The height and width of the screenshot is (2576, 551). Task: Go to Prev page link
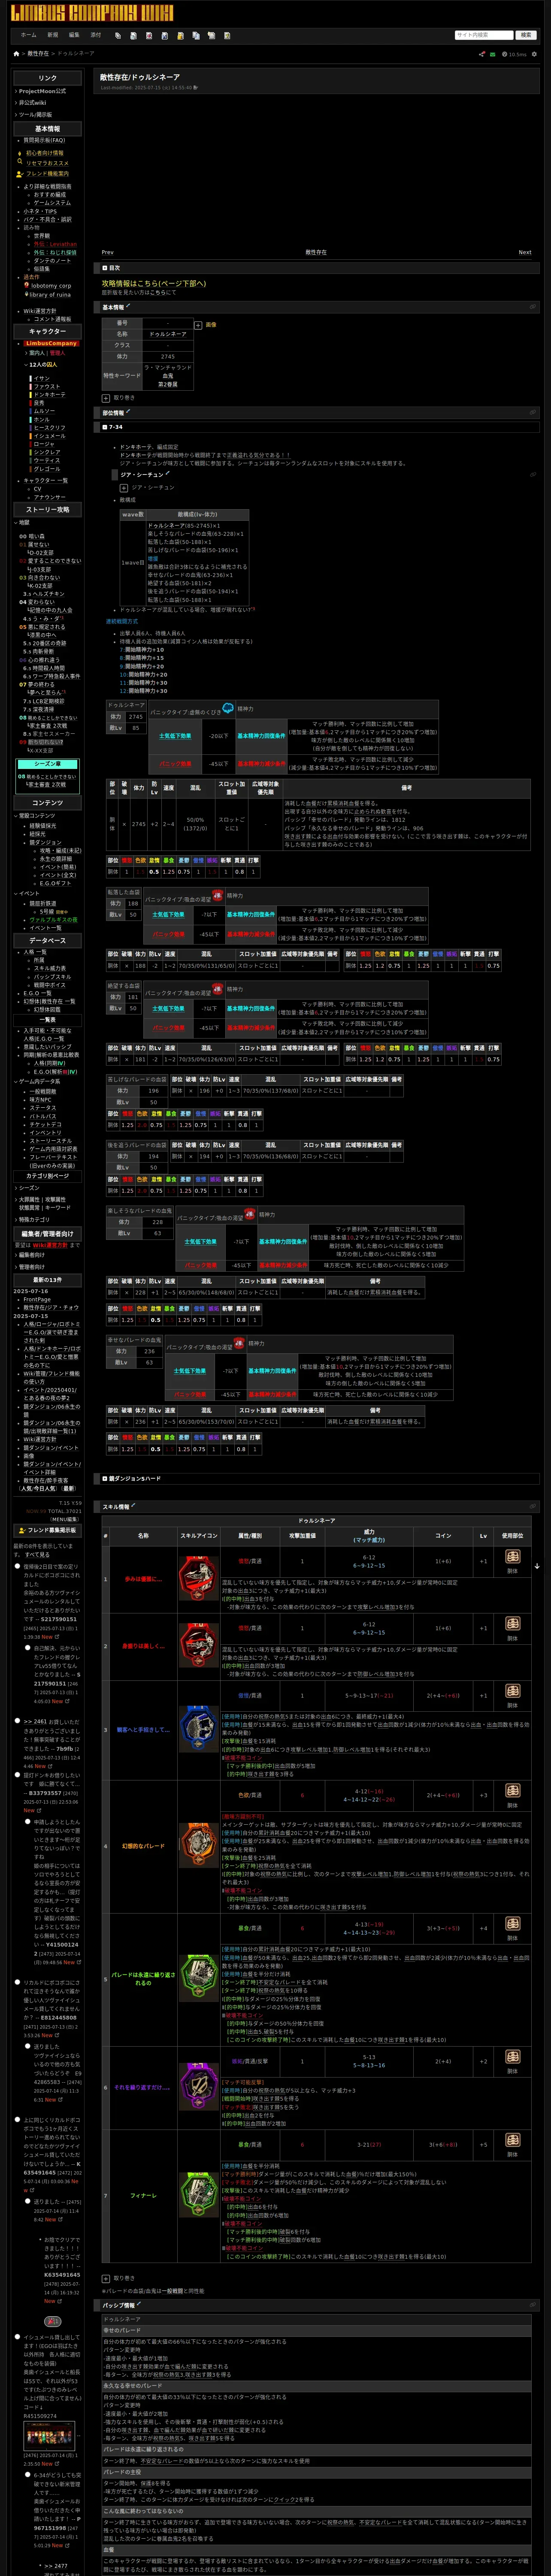point(108,252)
